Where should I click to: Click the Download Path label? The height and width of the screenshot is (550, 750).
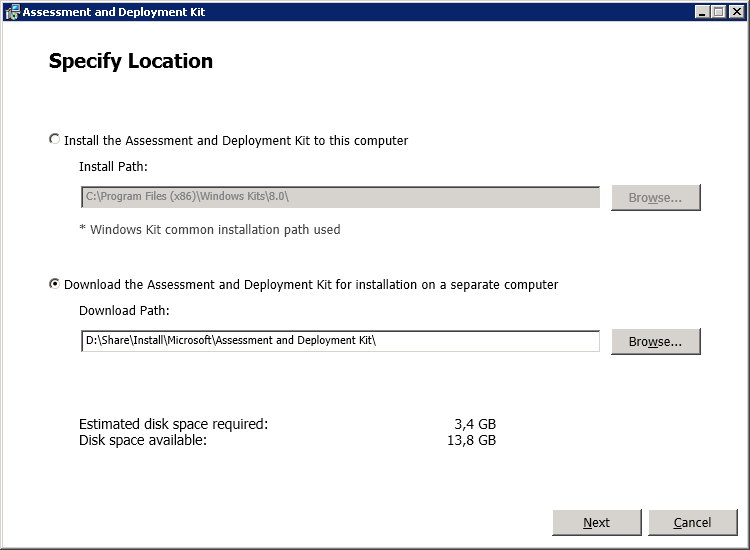(x=124, y=310)
